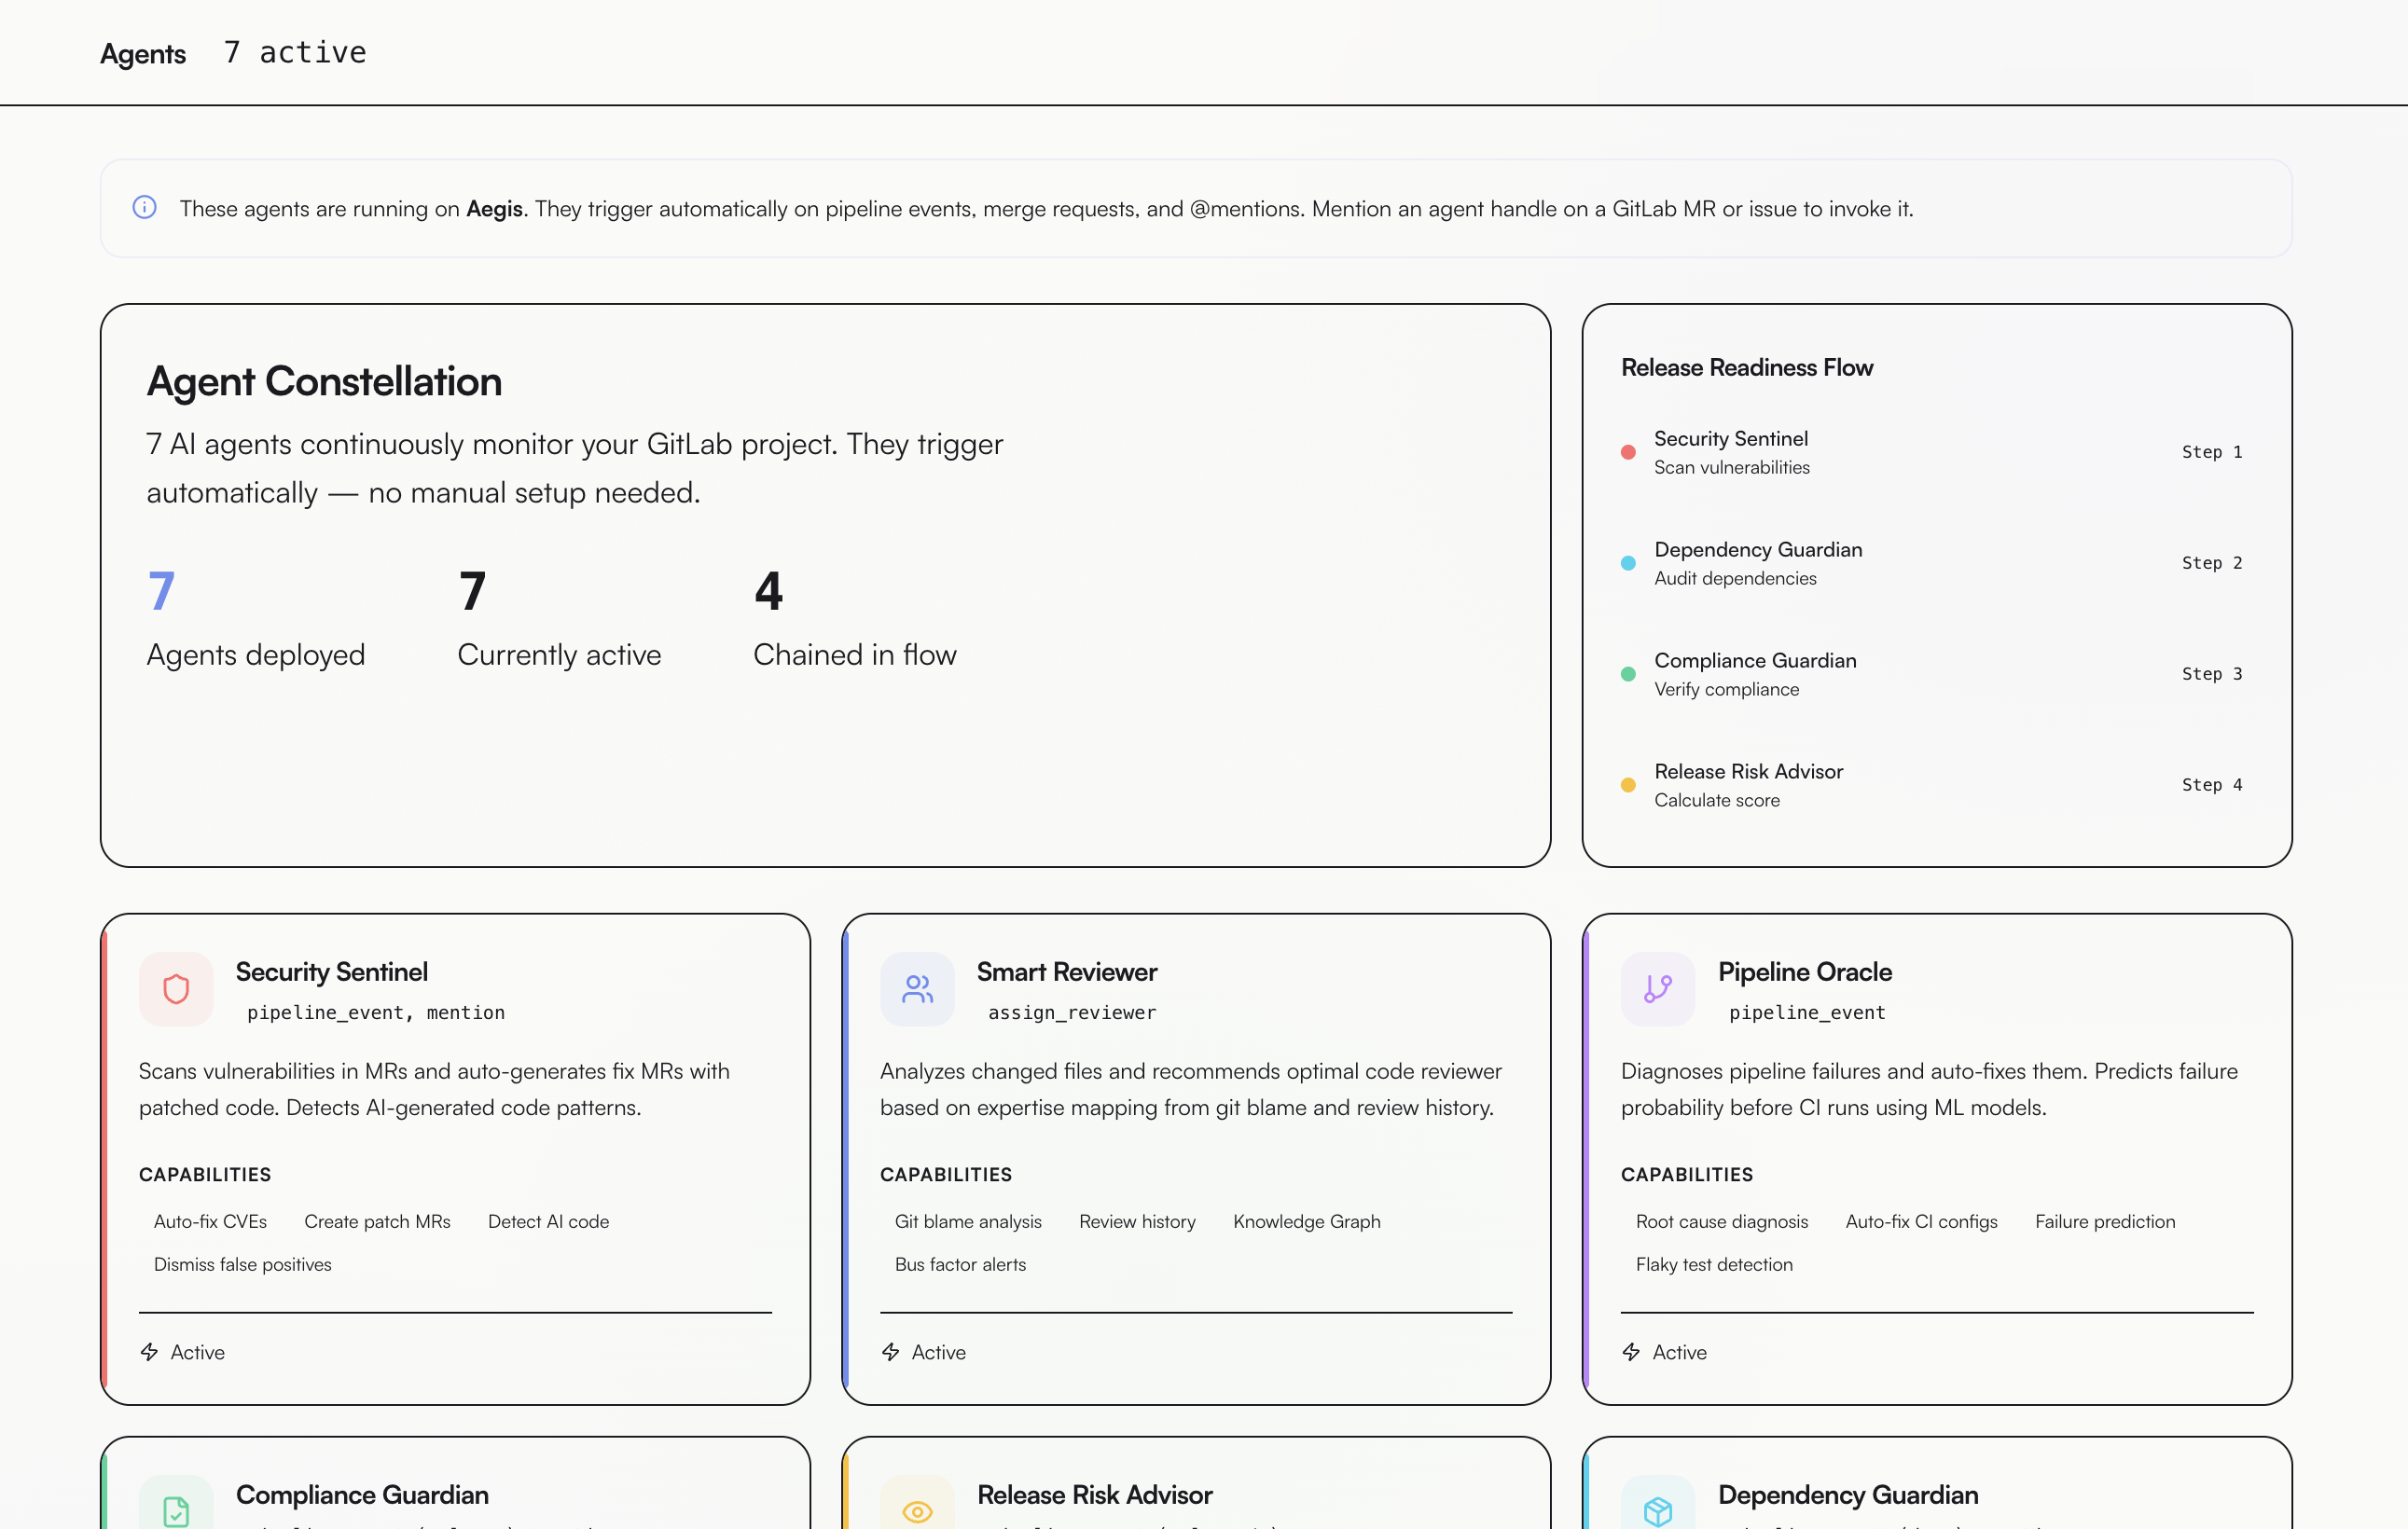This screenshot has width=2408, height=1529.
Task: Click the green Compliance Guardian step dot
Action: (1628, 674)
